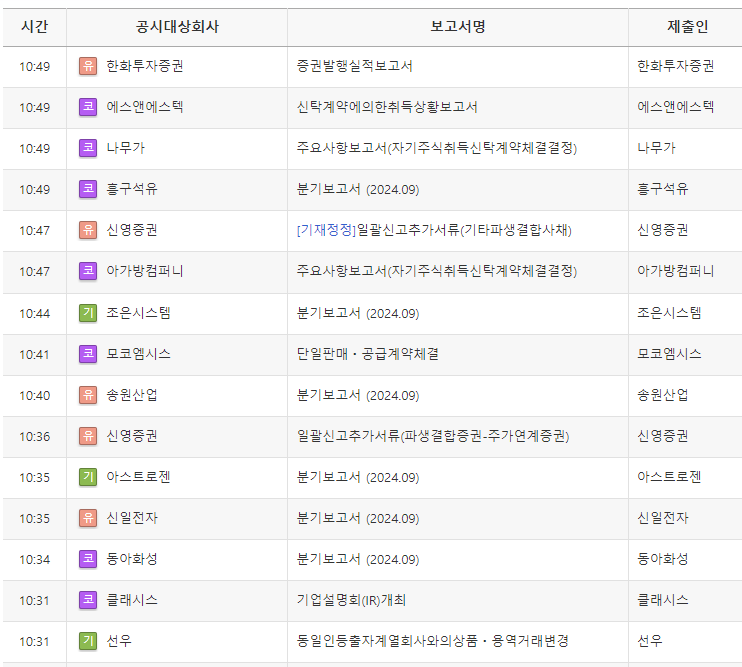742x667 pixels.
Task: Click the 10:34 time cell
Action: coord(35,560)
